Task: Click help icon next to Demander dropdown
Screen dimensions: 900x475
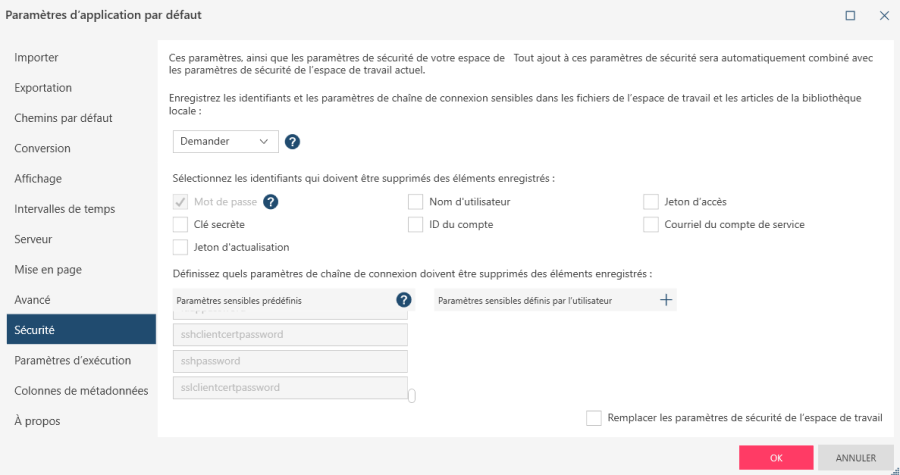Action: pyautogui.click(x=293, y=142)
